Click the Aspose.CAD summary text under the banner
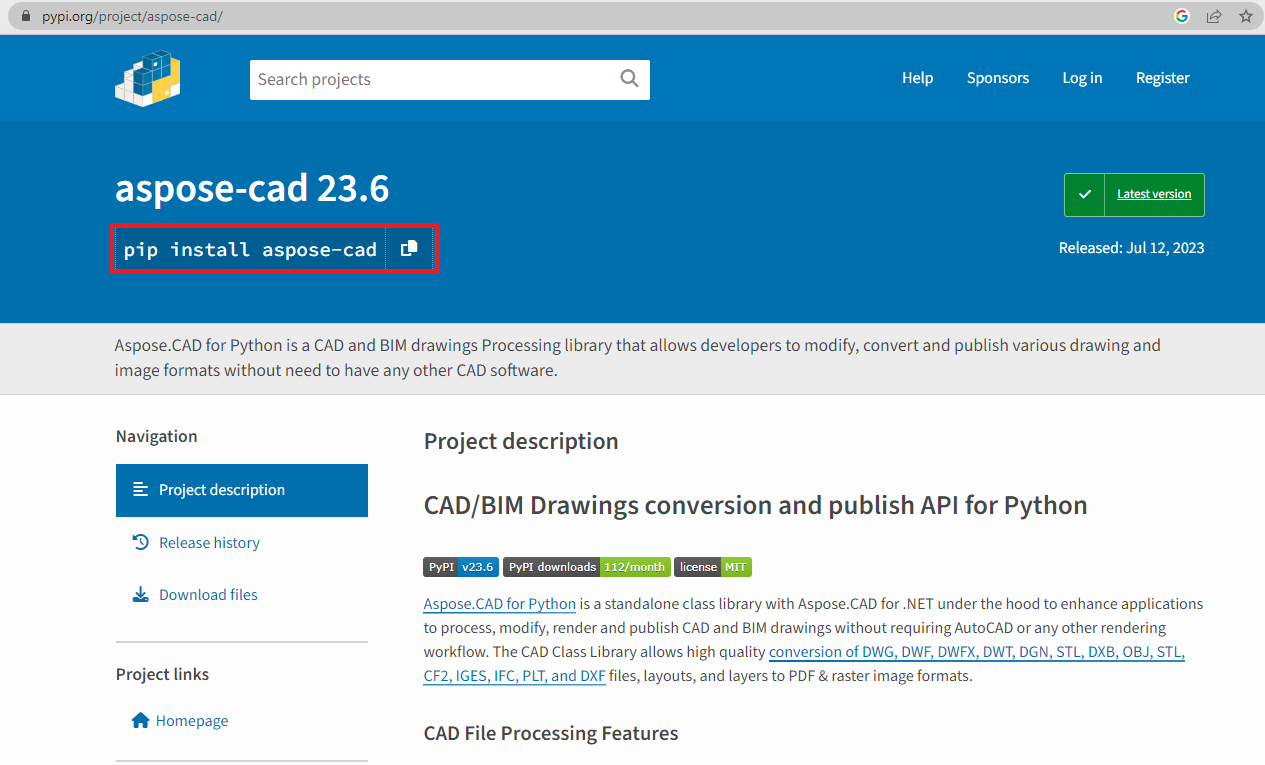The height and width of the screenshot is (765, 1265). [638, 357]
